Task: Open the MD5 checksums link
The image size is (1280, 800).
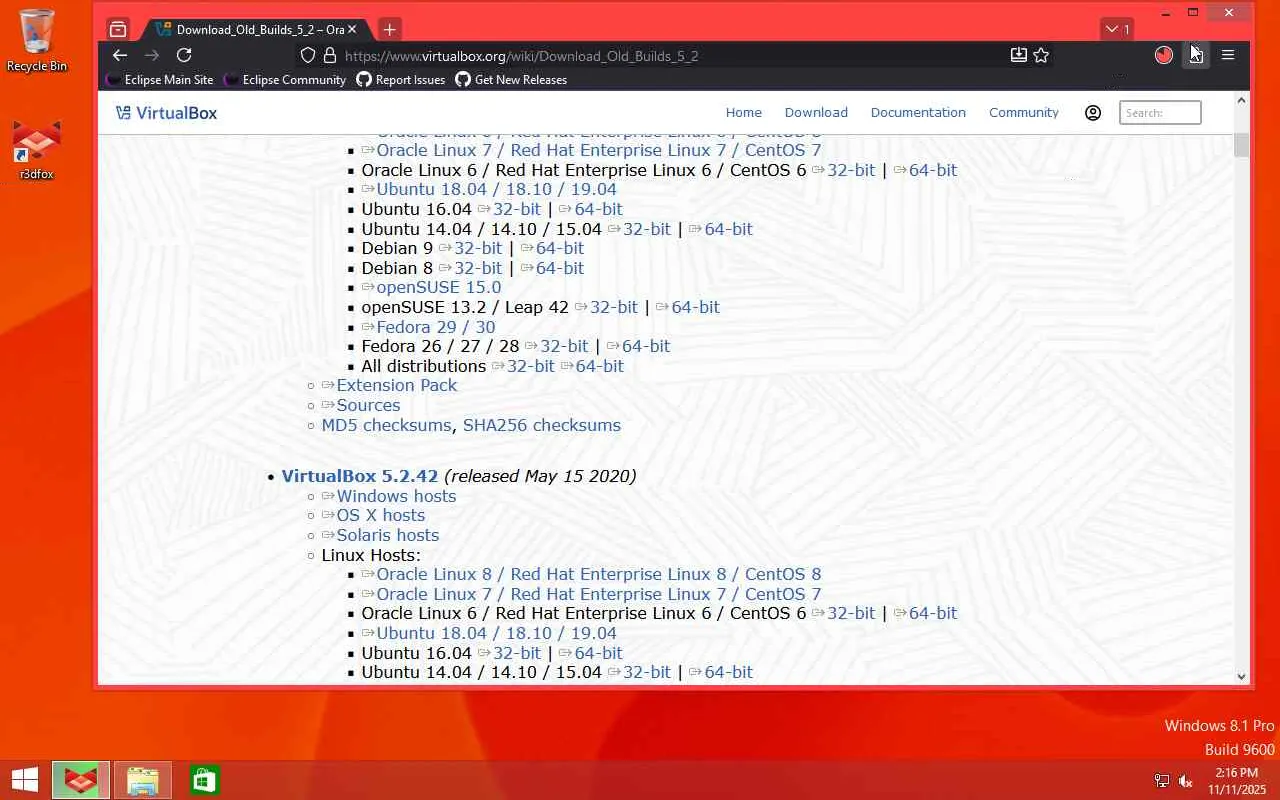Action: (386, 425)
